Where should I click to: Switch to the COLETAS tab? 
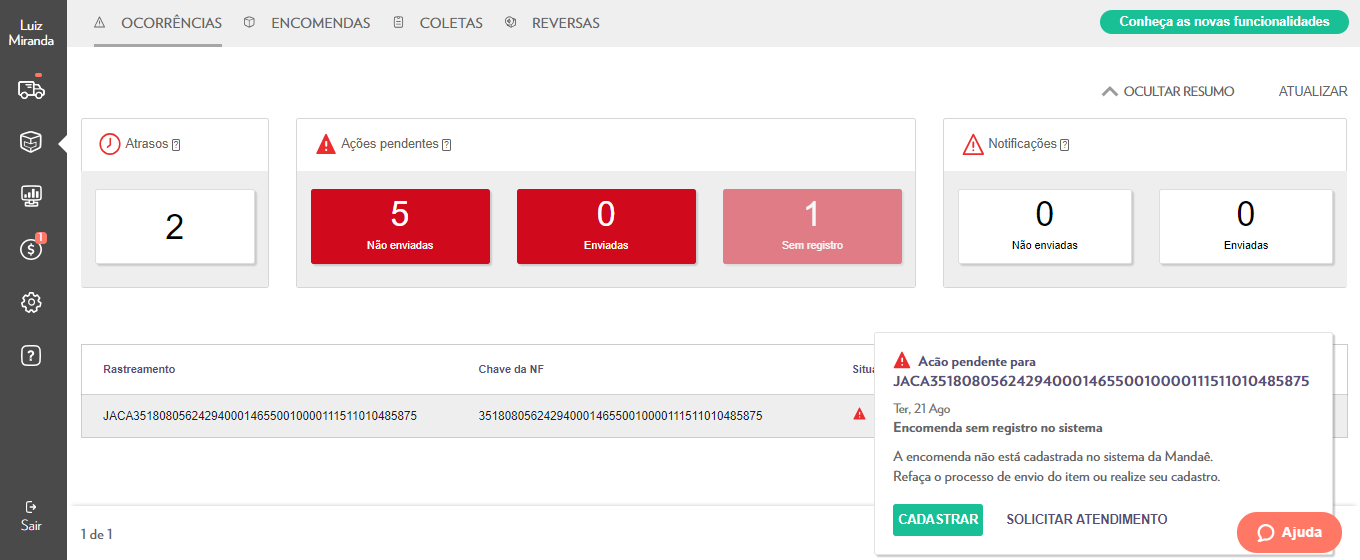pos(450,23)
